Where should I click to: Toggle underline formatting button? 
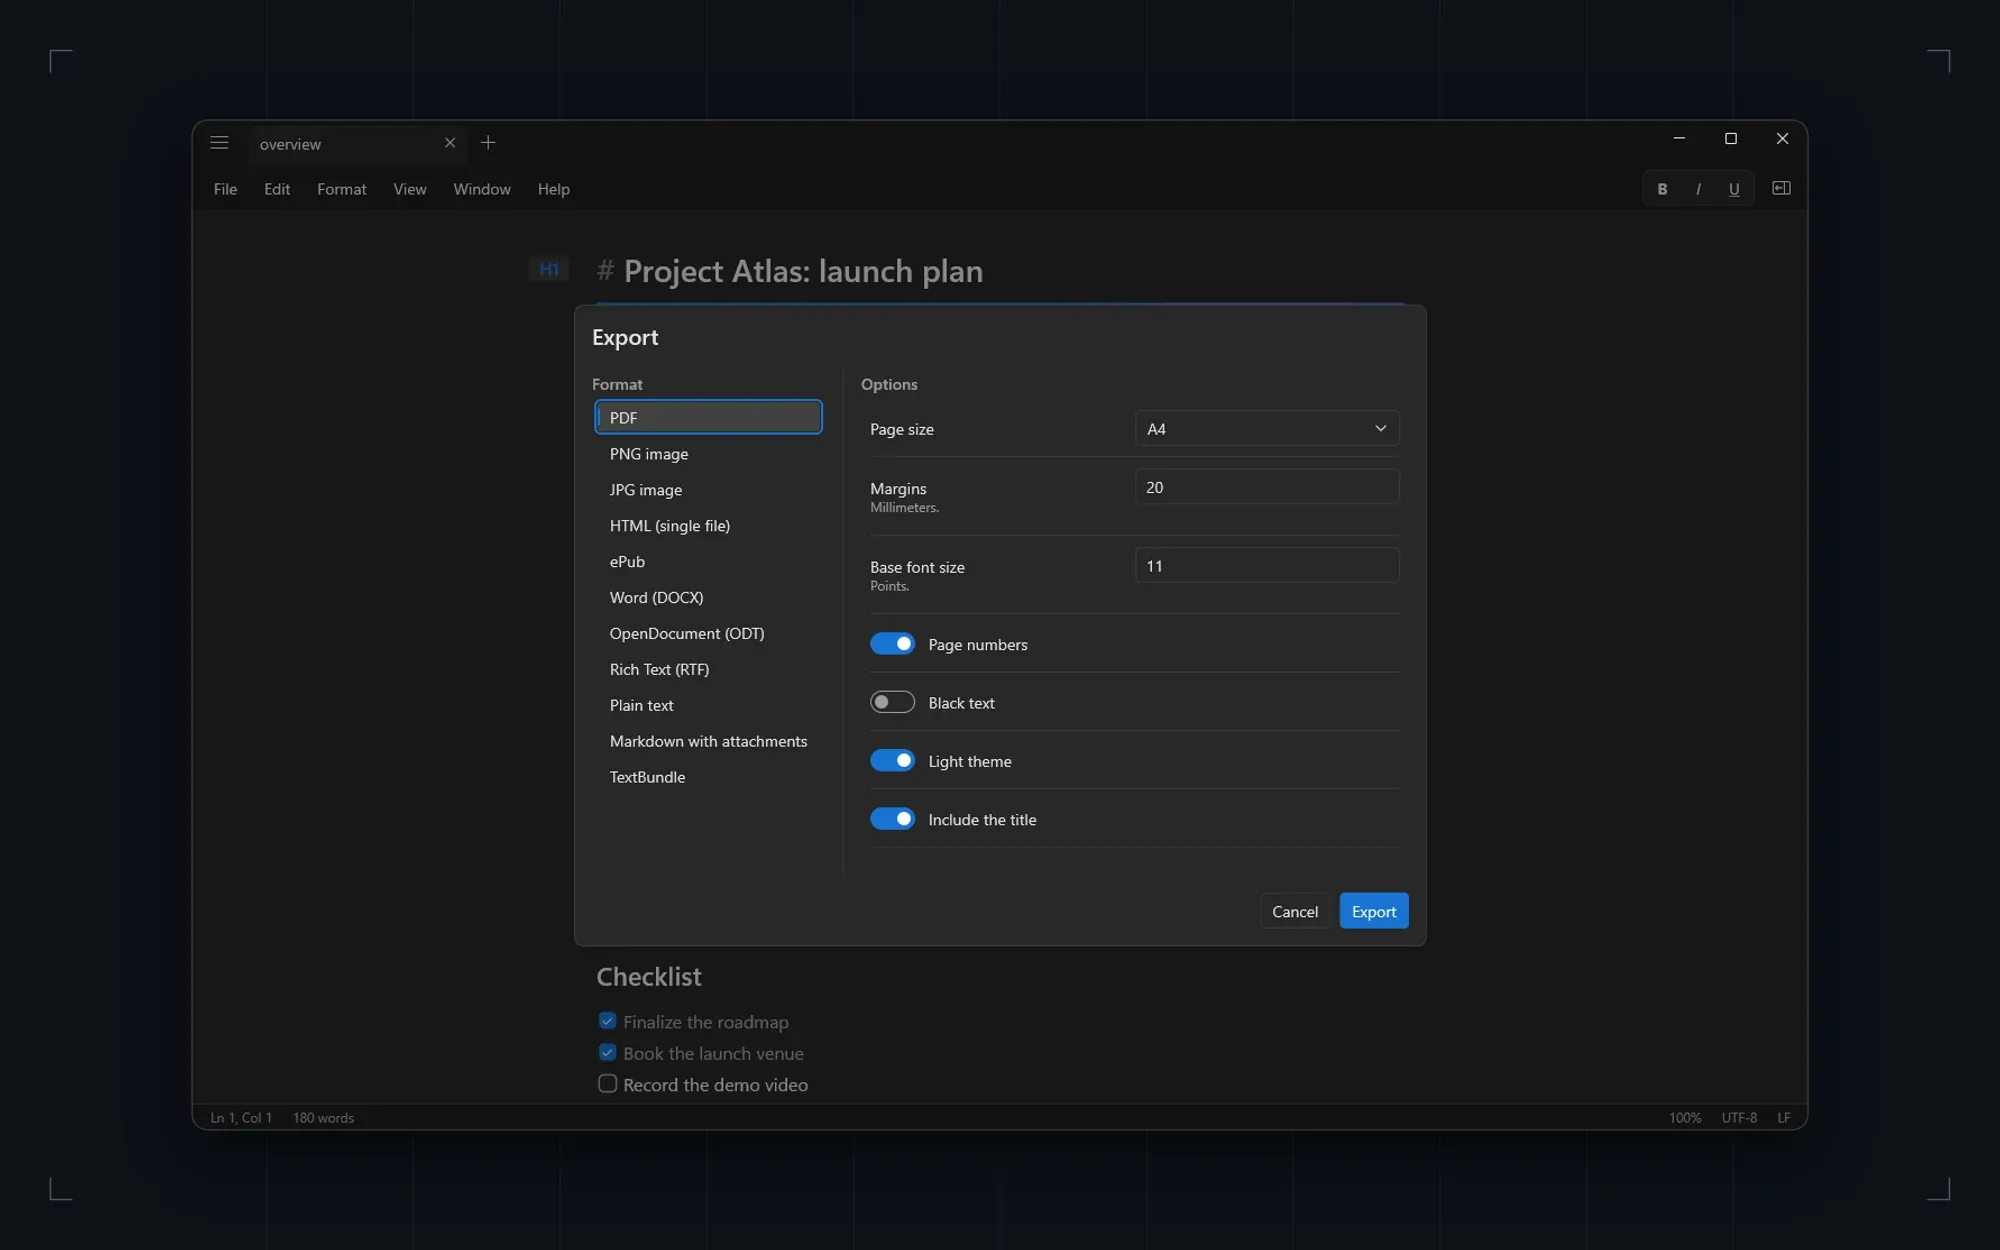[x=1734, y=189]
